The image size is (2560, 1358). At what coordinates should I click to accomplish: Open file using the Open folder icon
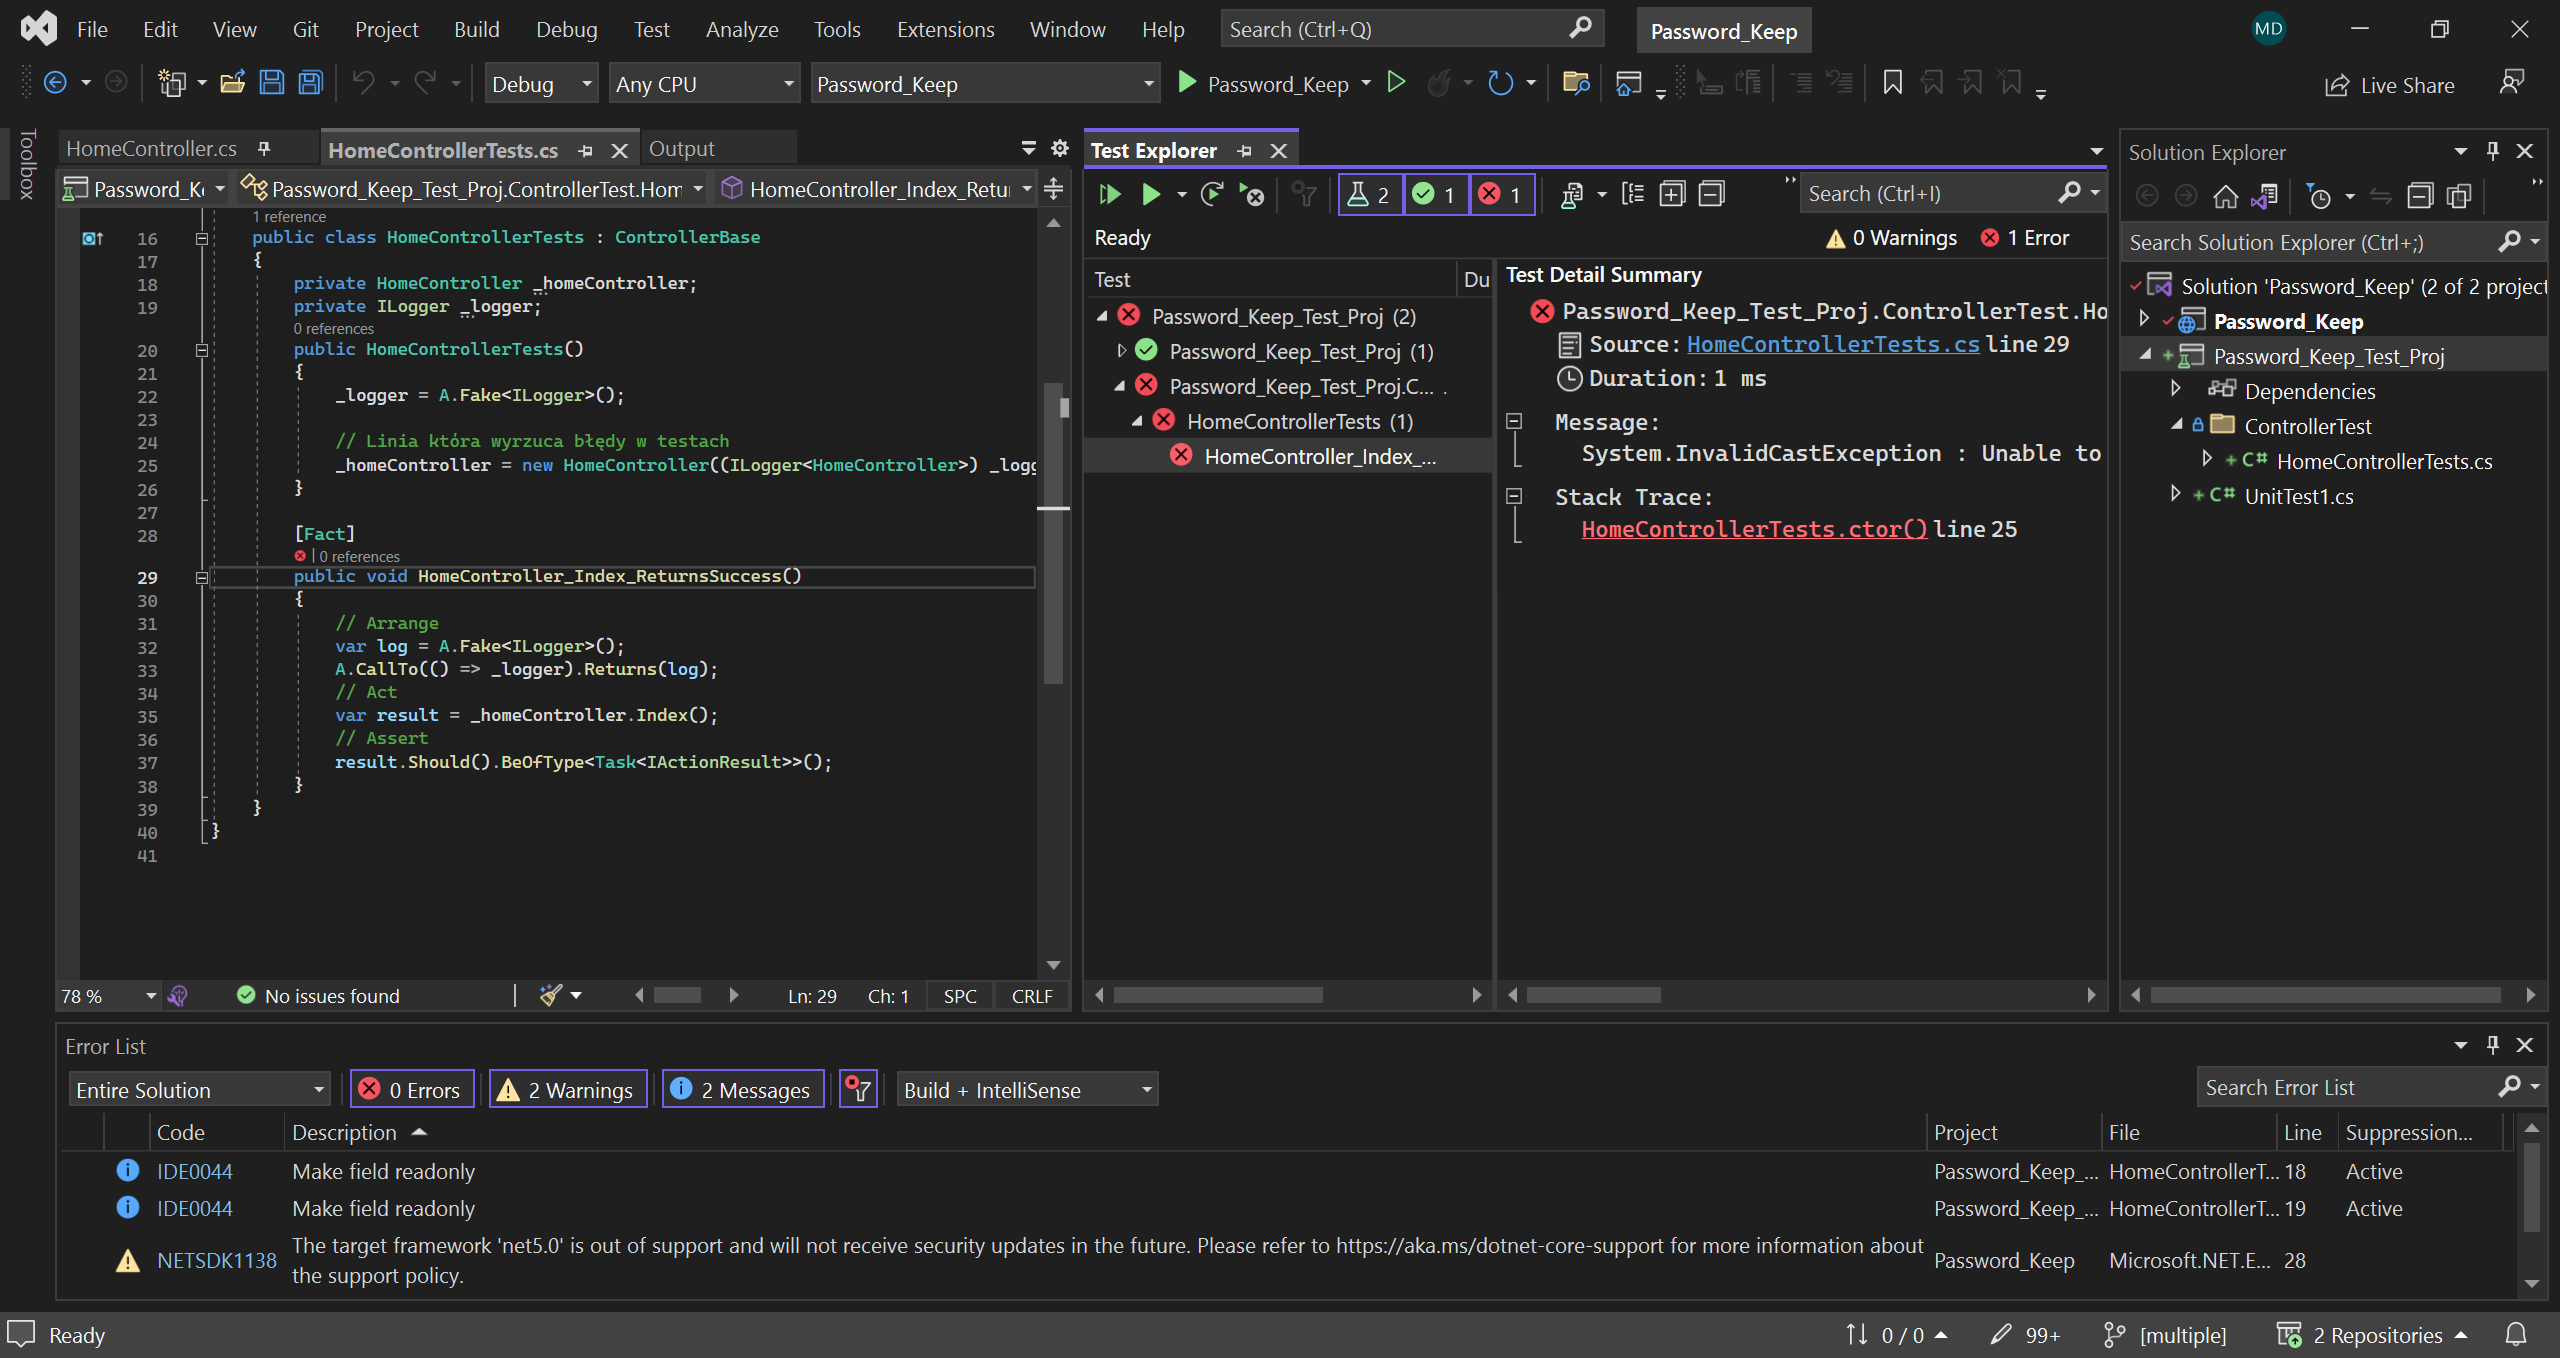pyautogui.click(x=232, y=84)
